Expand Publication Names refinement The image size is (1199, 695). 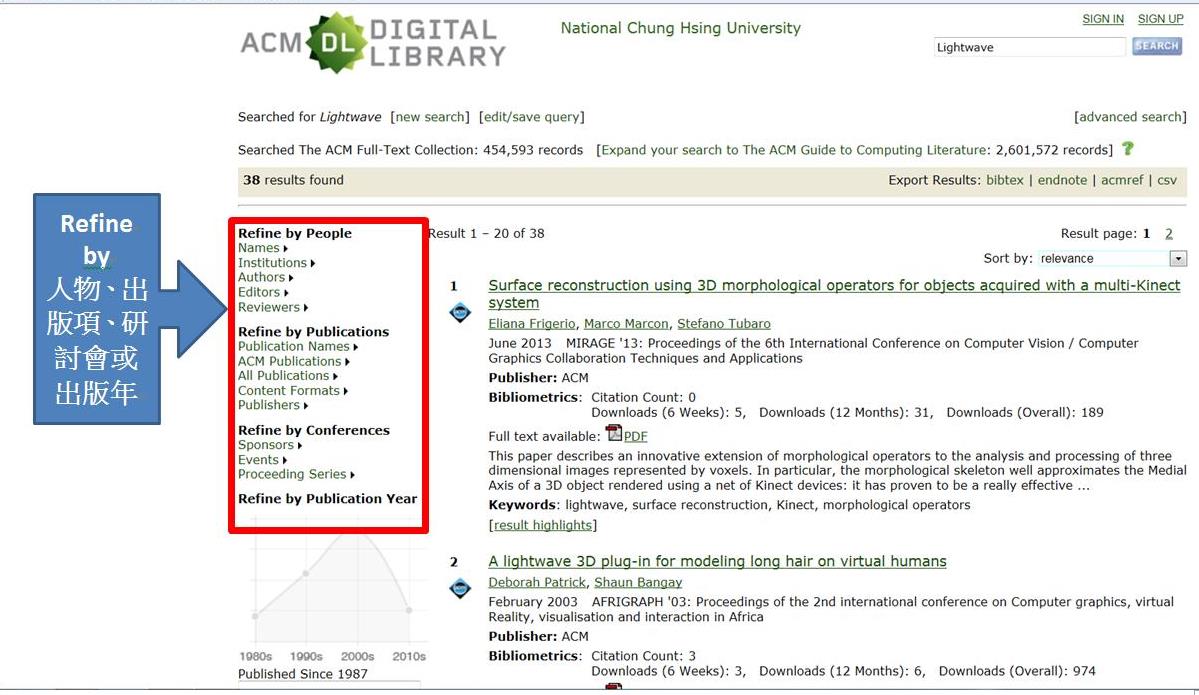297,346
